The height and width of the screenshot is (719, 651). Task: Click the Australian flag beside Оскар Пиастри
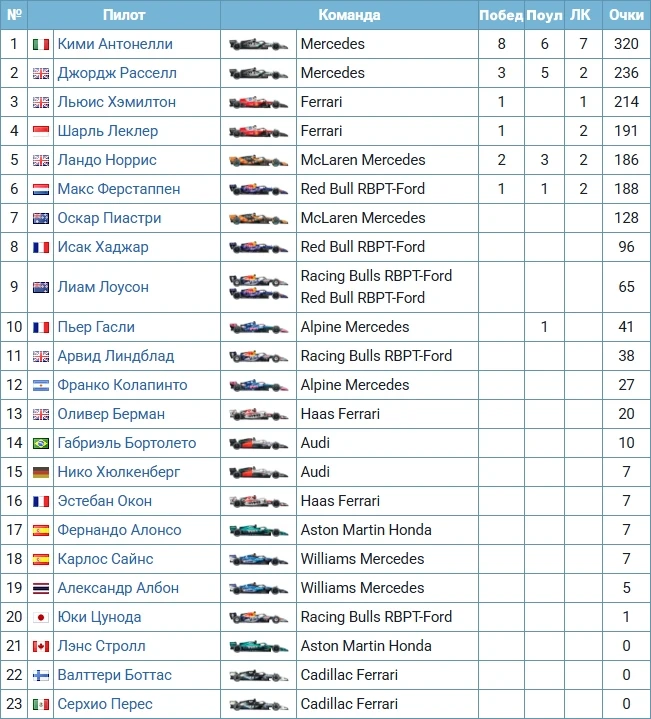pyautogui.click(x=41, y=218)
